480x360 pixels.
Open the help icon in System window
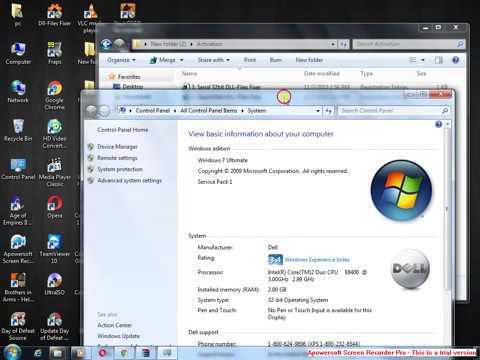(x=439, y=124)
